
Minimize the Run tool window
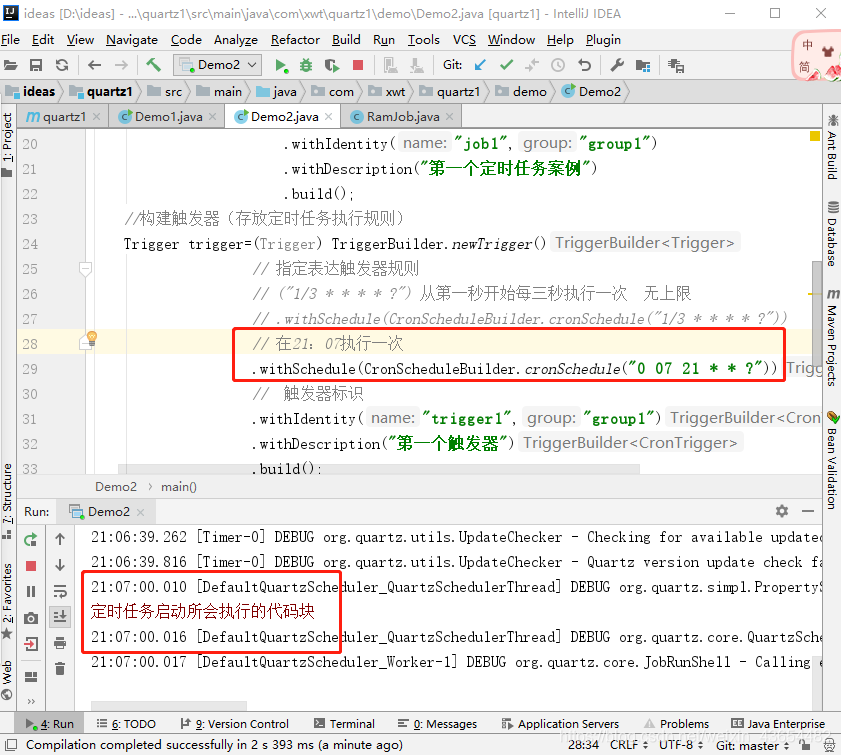[x=808, y=512]
